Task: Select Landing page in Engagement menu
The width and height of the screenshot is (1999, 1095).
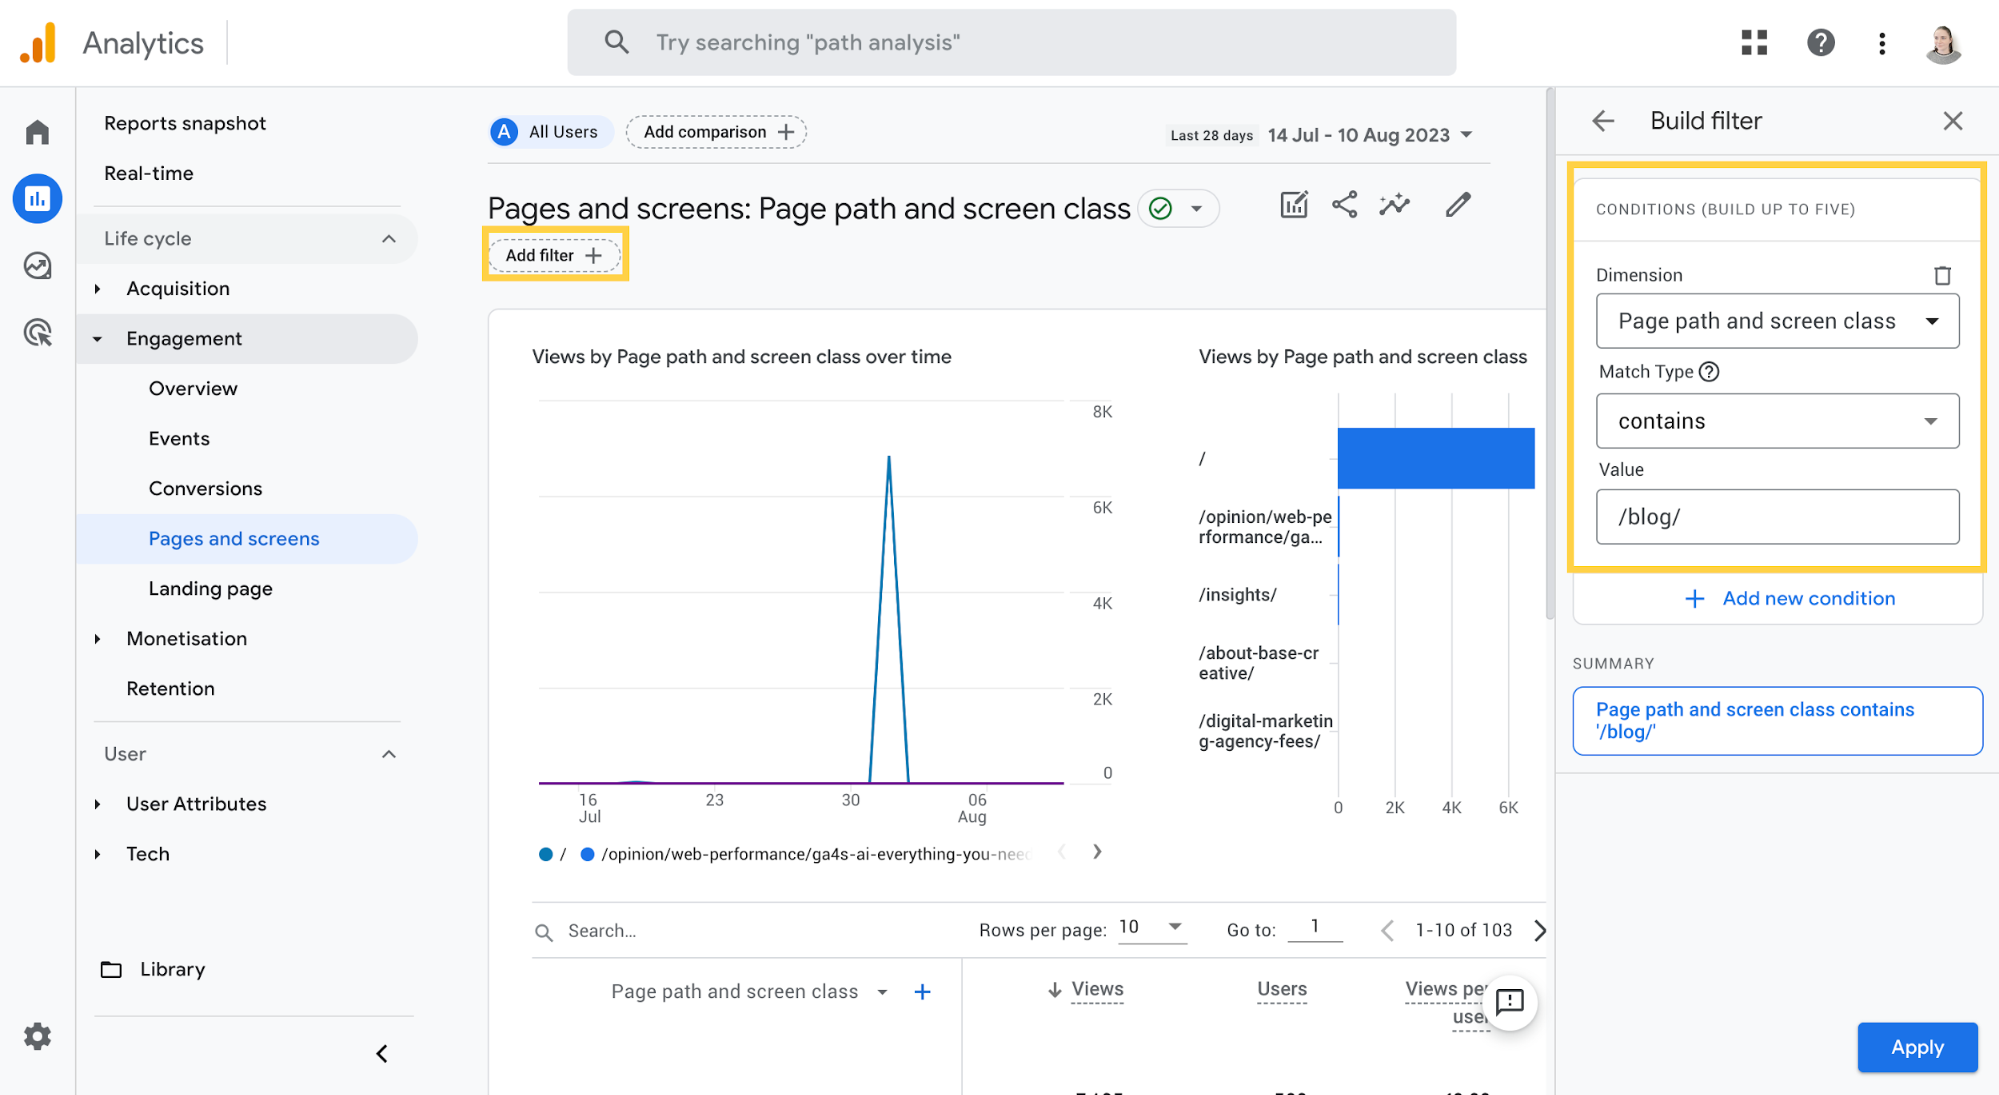Action: 210,589
